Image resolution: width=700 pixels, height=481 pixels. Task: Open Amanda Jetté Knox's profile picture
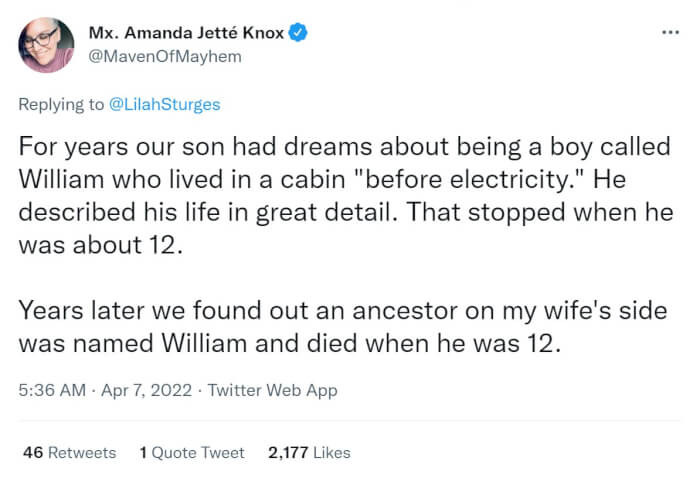pyautogui.click(x=47, y=45)
